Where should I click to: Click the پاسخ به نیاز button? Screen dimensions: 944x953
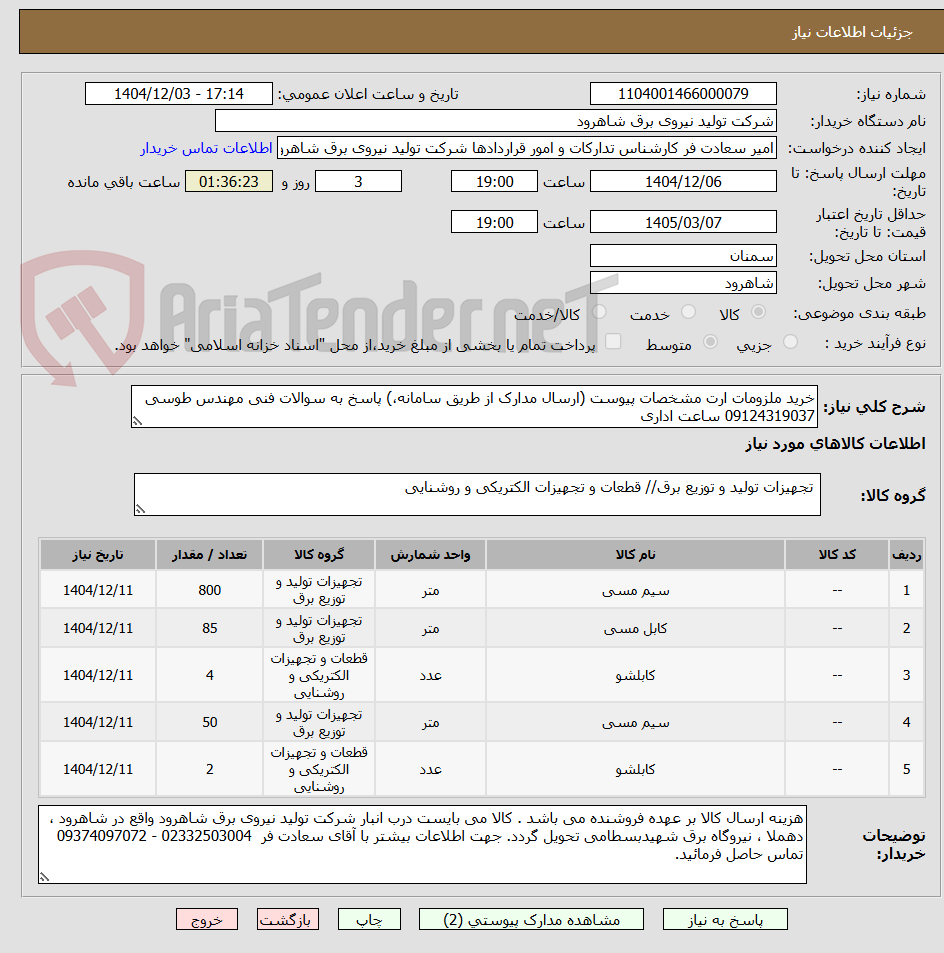725,920
